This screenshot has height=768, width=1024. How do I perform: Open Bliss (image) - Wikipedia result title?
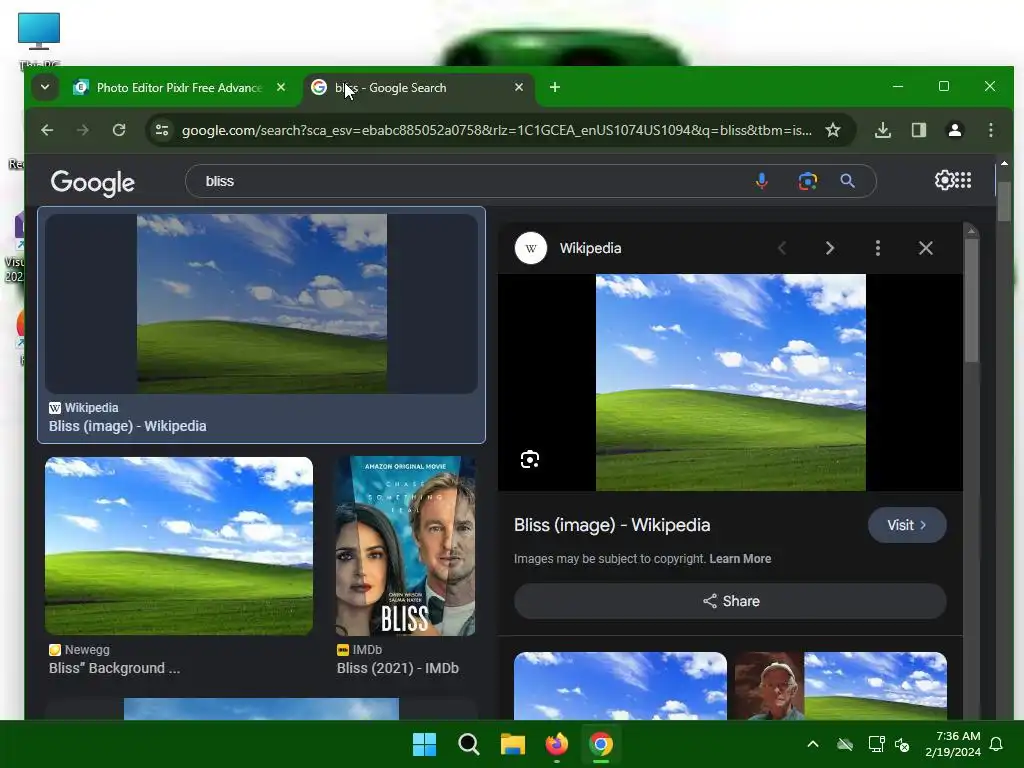127,426
